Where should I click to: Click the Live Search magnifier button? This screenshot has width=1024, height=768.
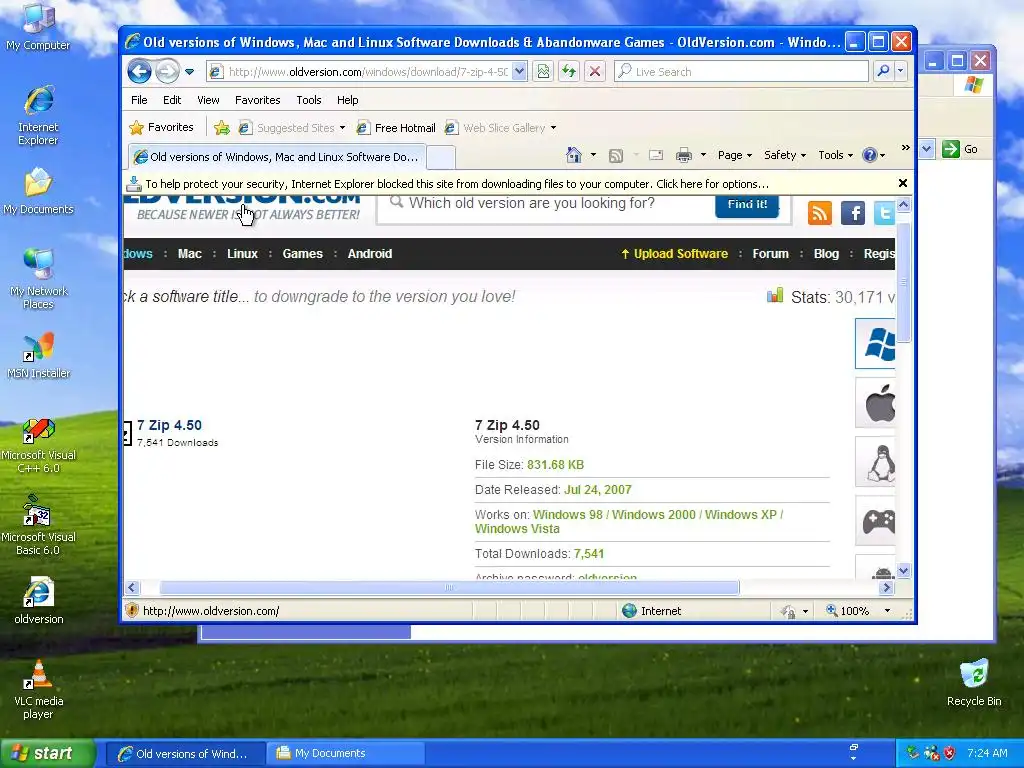(x=883, y=71)
